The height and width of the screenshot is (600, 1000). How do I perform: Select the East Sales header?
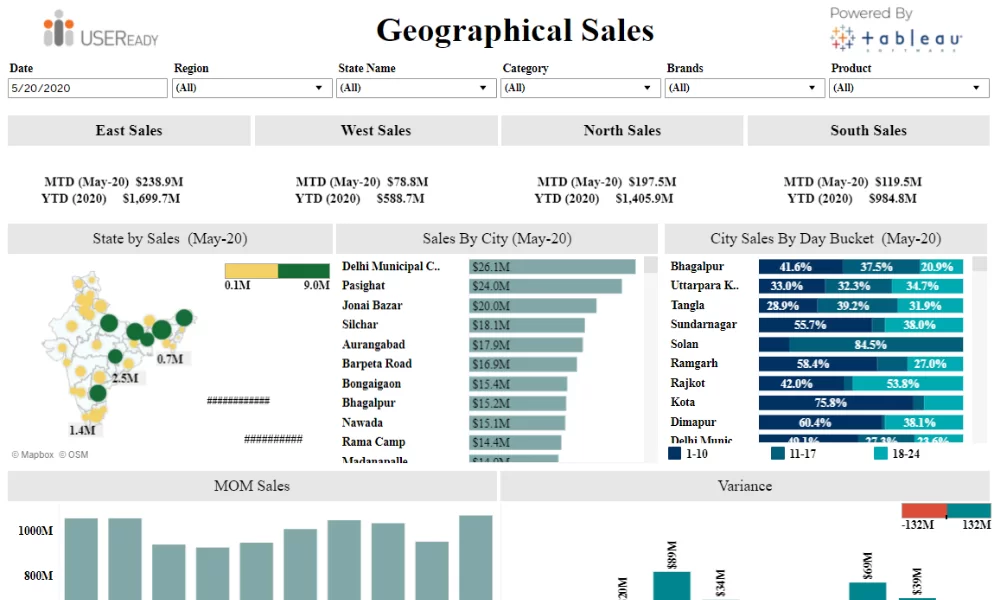point(129,131)
